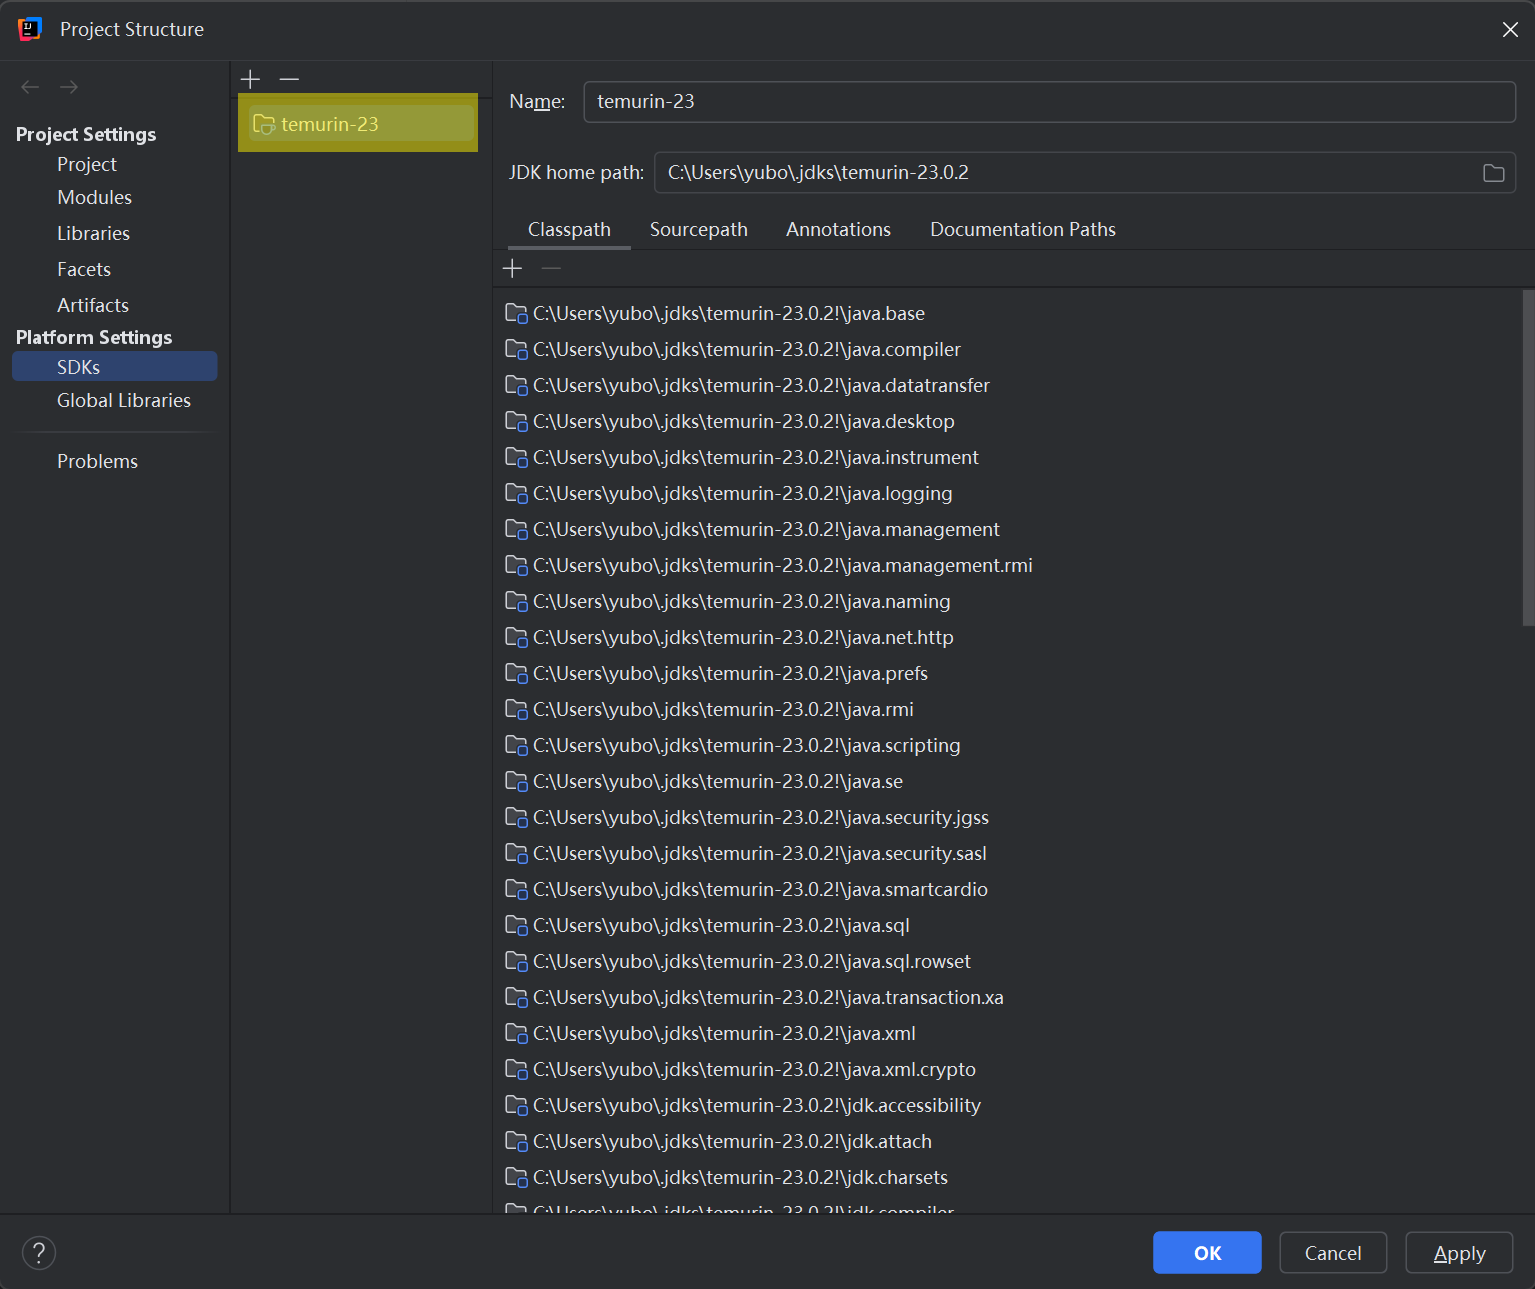The image size is (1535, 1289).
Task: Click the java.logging folder icon
Action: tap(516, 493)
